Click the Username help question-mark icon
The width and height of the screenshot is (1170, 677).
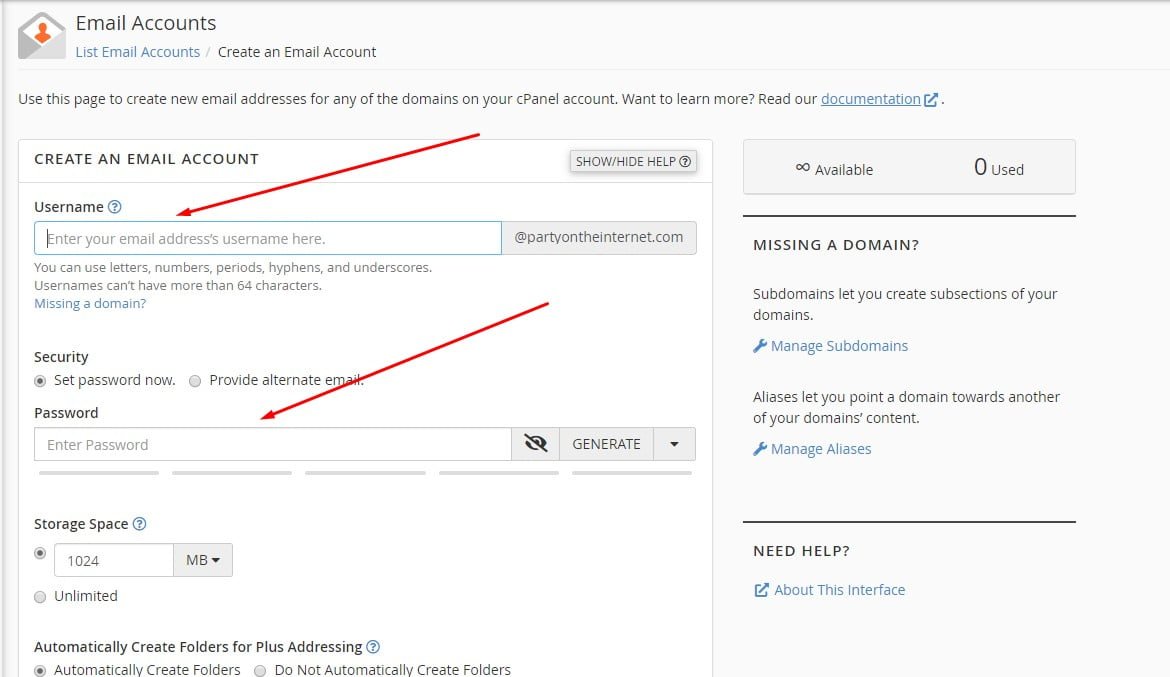(114, 207)
